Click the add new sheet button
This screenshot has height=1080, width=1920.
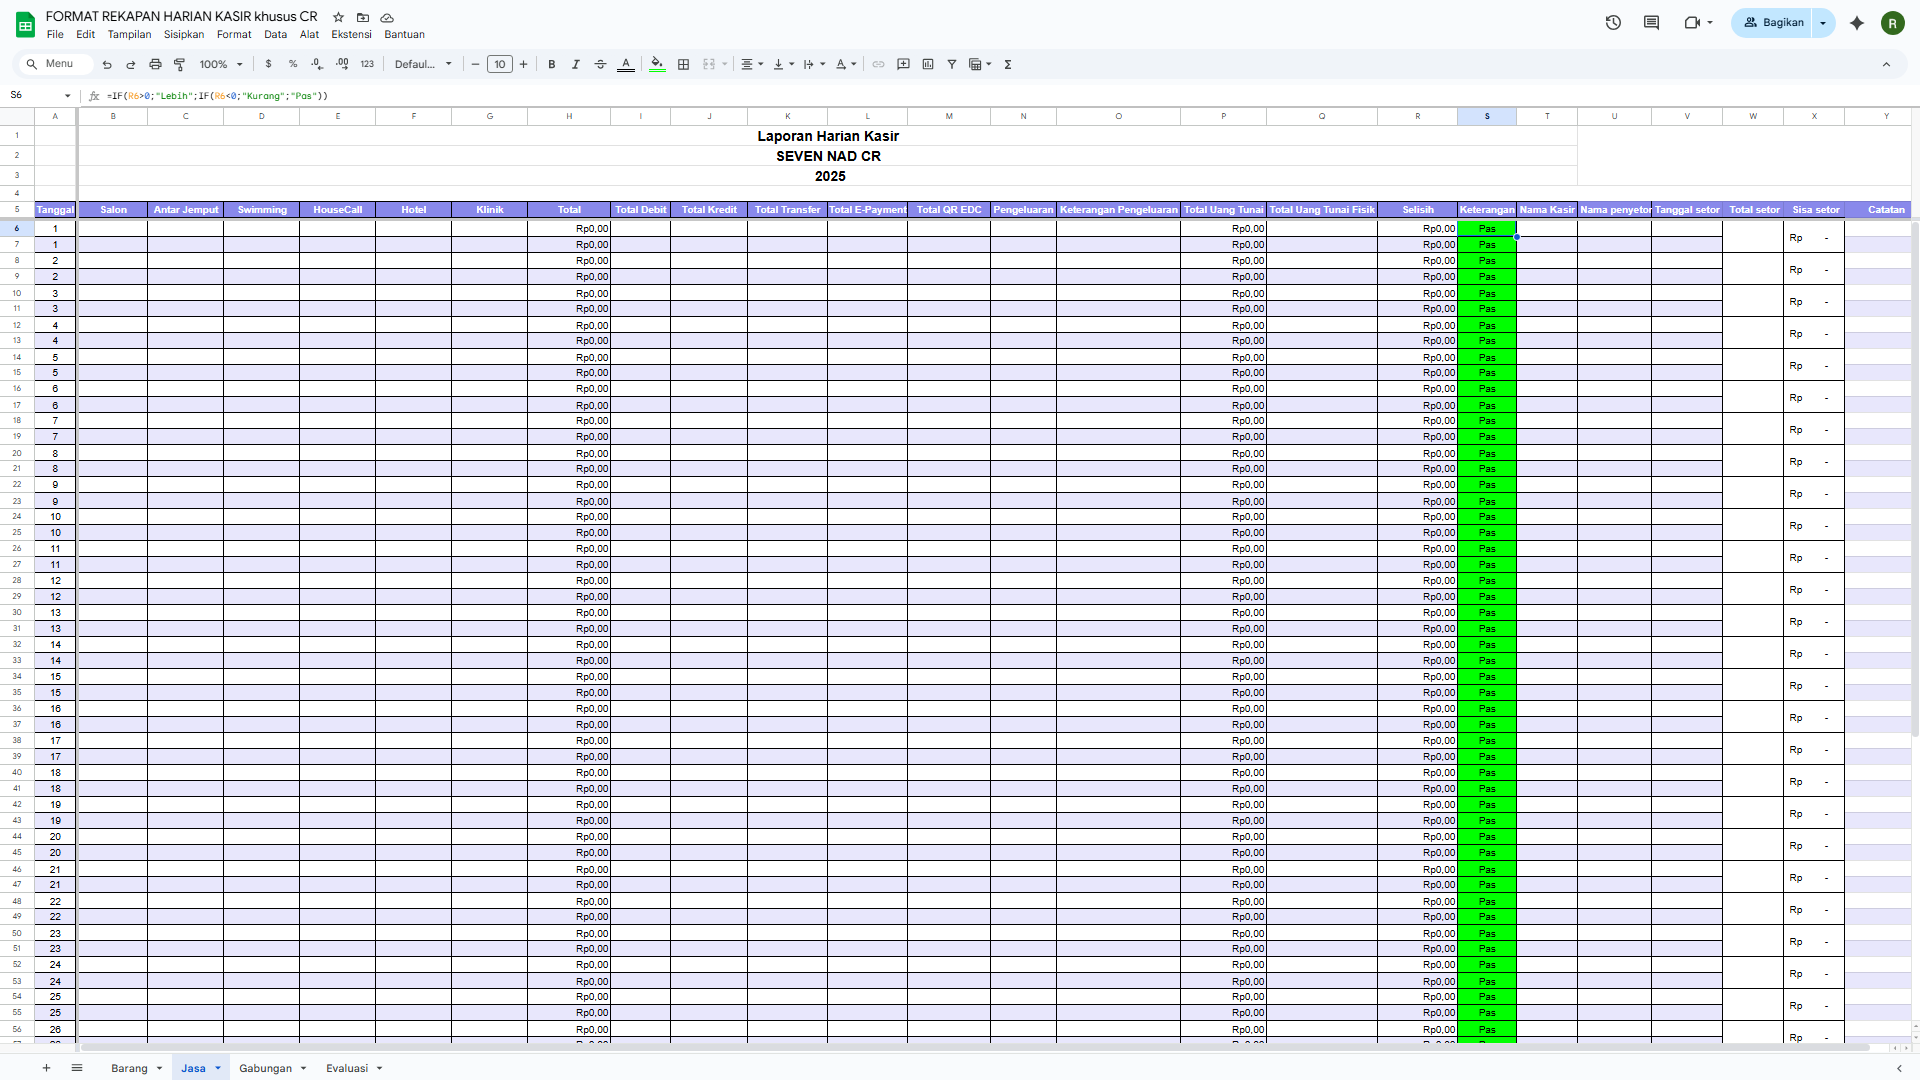click(46, 1068)
